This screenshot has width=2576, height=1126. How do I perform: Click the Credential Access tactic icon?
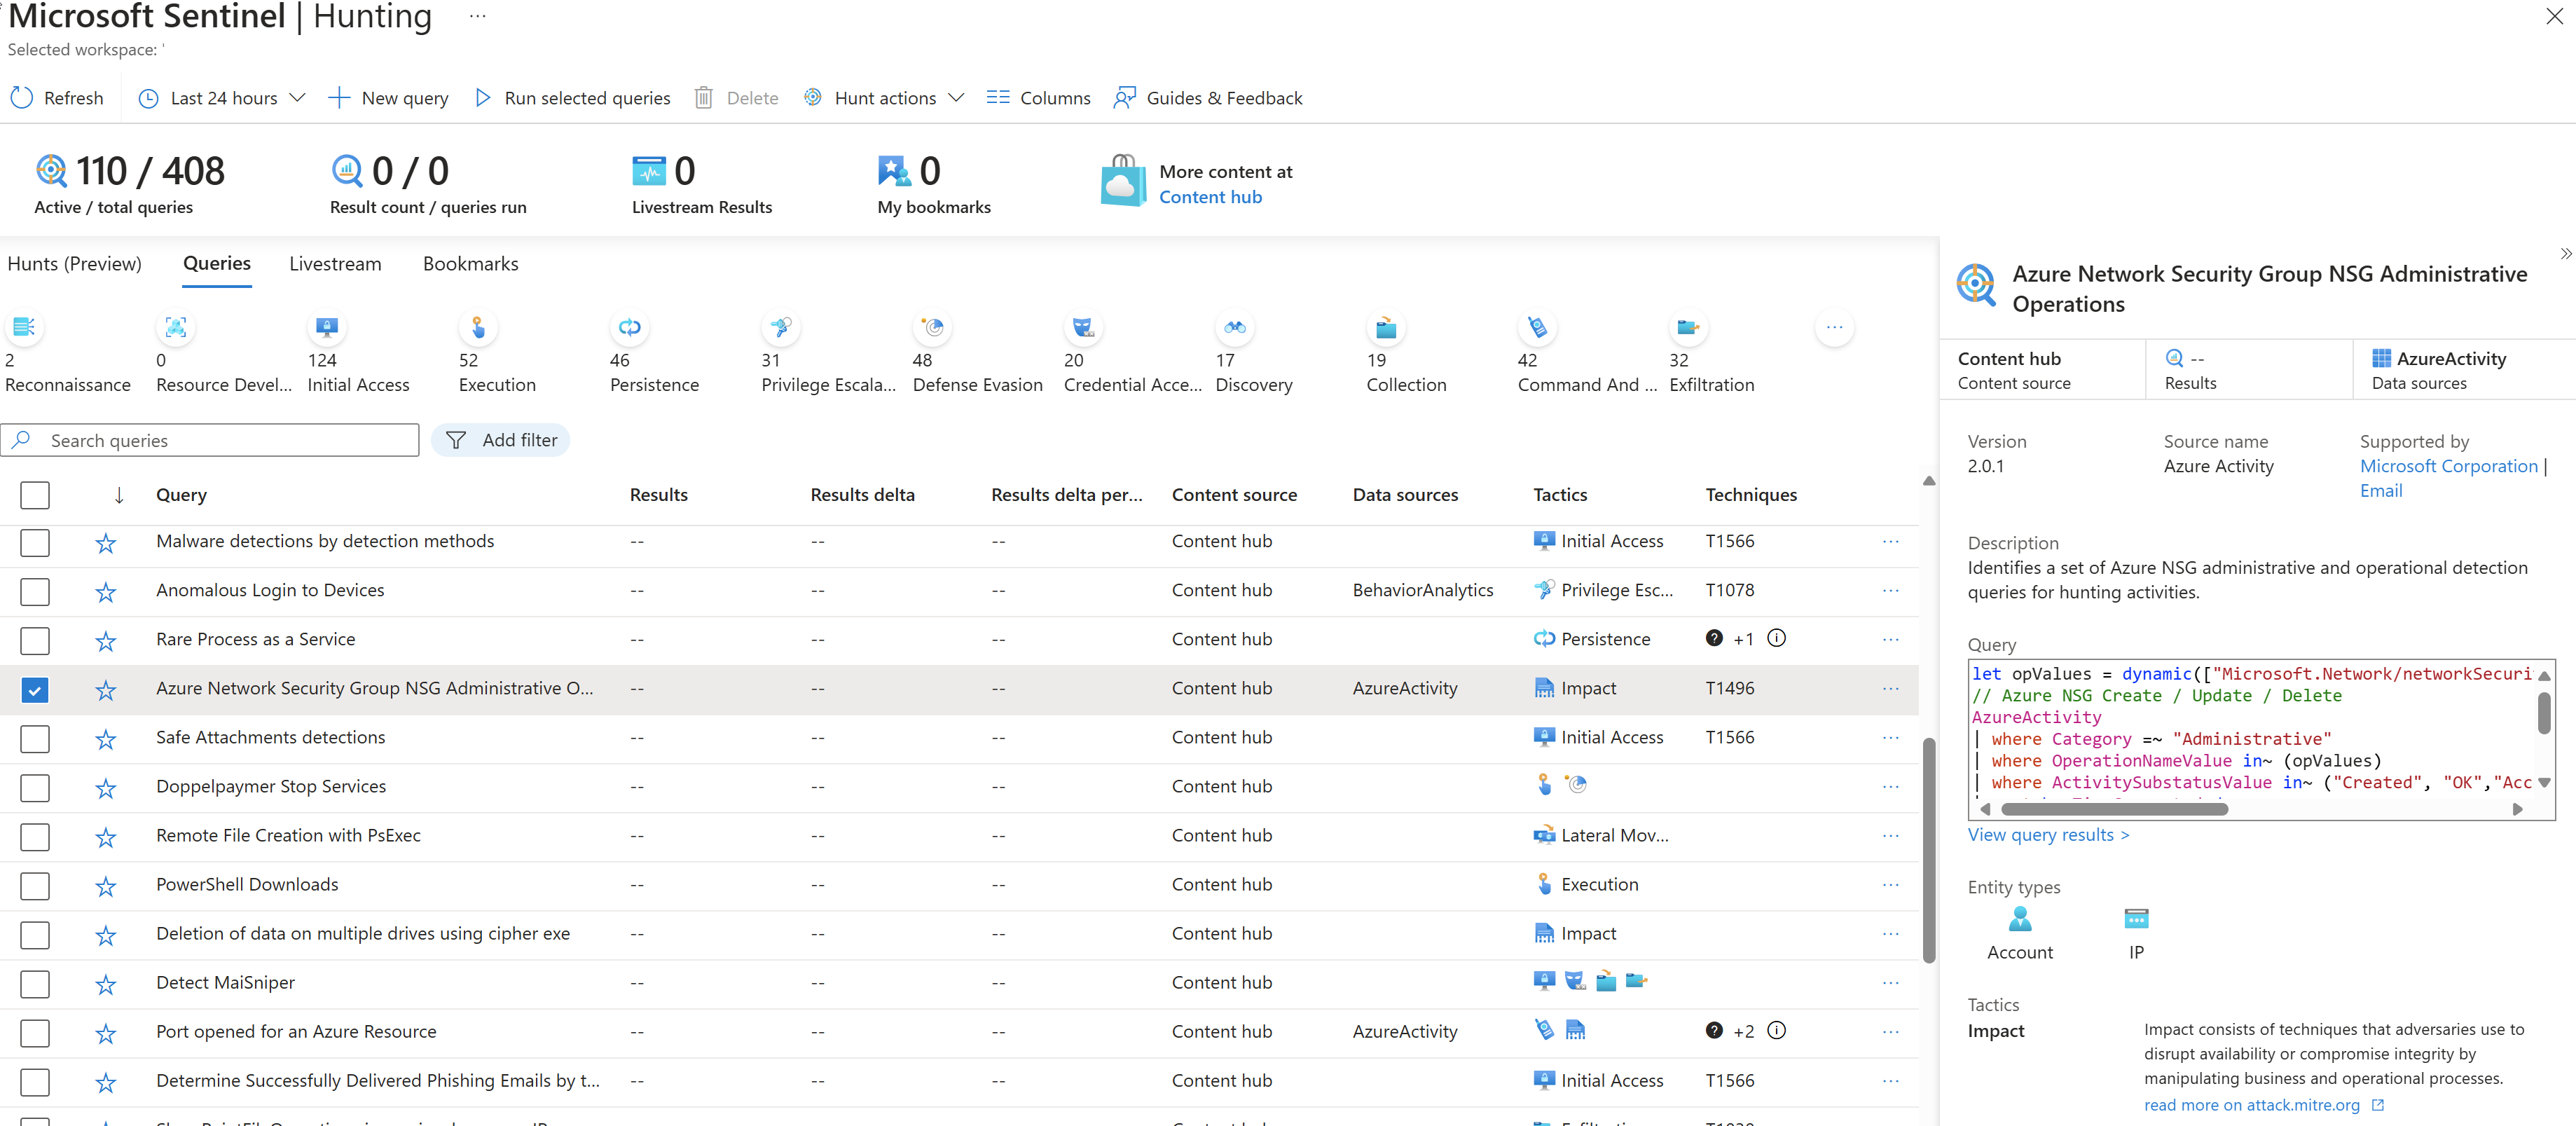pos(1083,327)
